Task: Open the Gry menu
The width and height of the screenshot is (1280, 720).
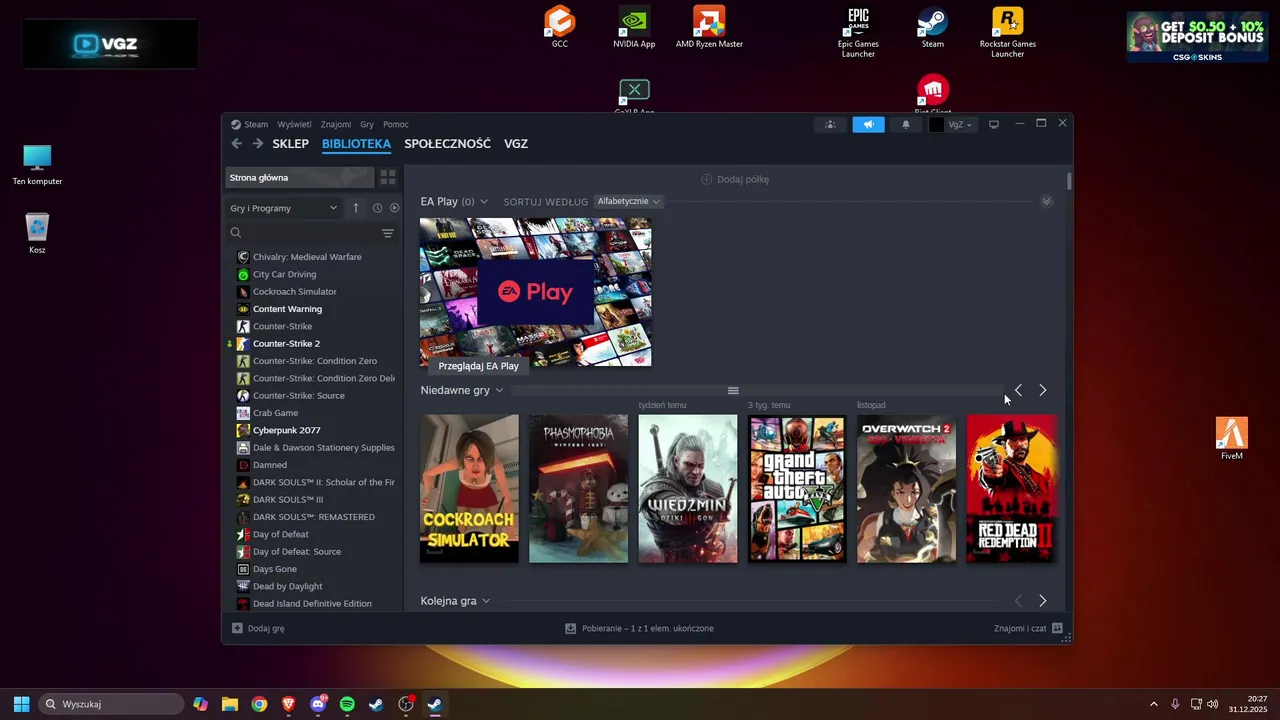Action: click(x=367, y=125)
